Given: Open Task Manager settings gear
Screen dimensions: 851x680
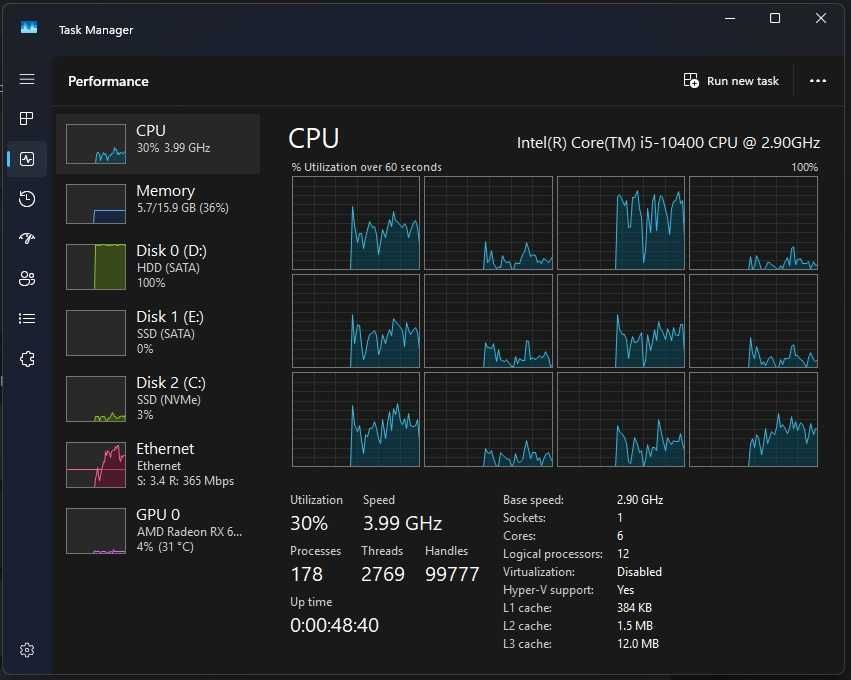Looking at the screenshot, I should tap(27, 650).
